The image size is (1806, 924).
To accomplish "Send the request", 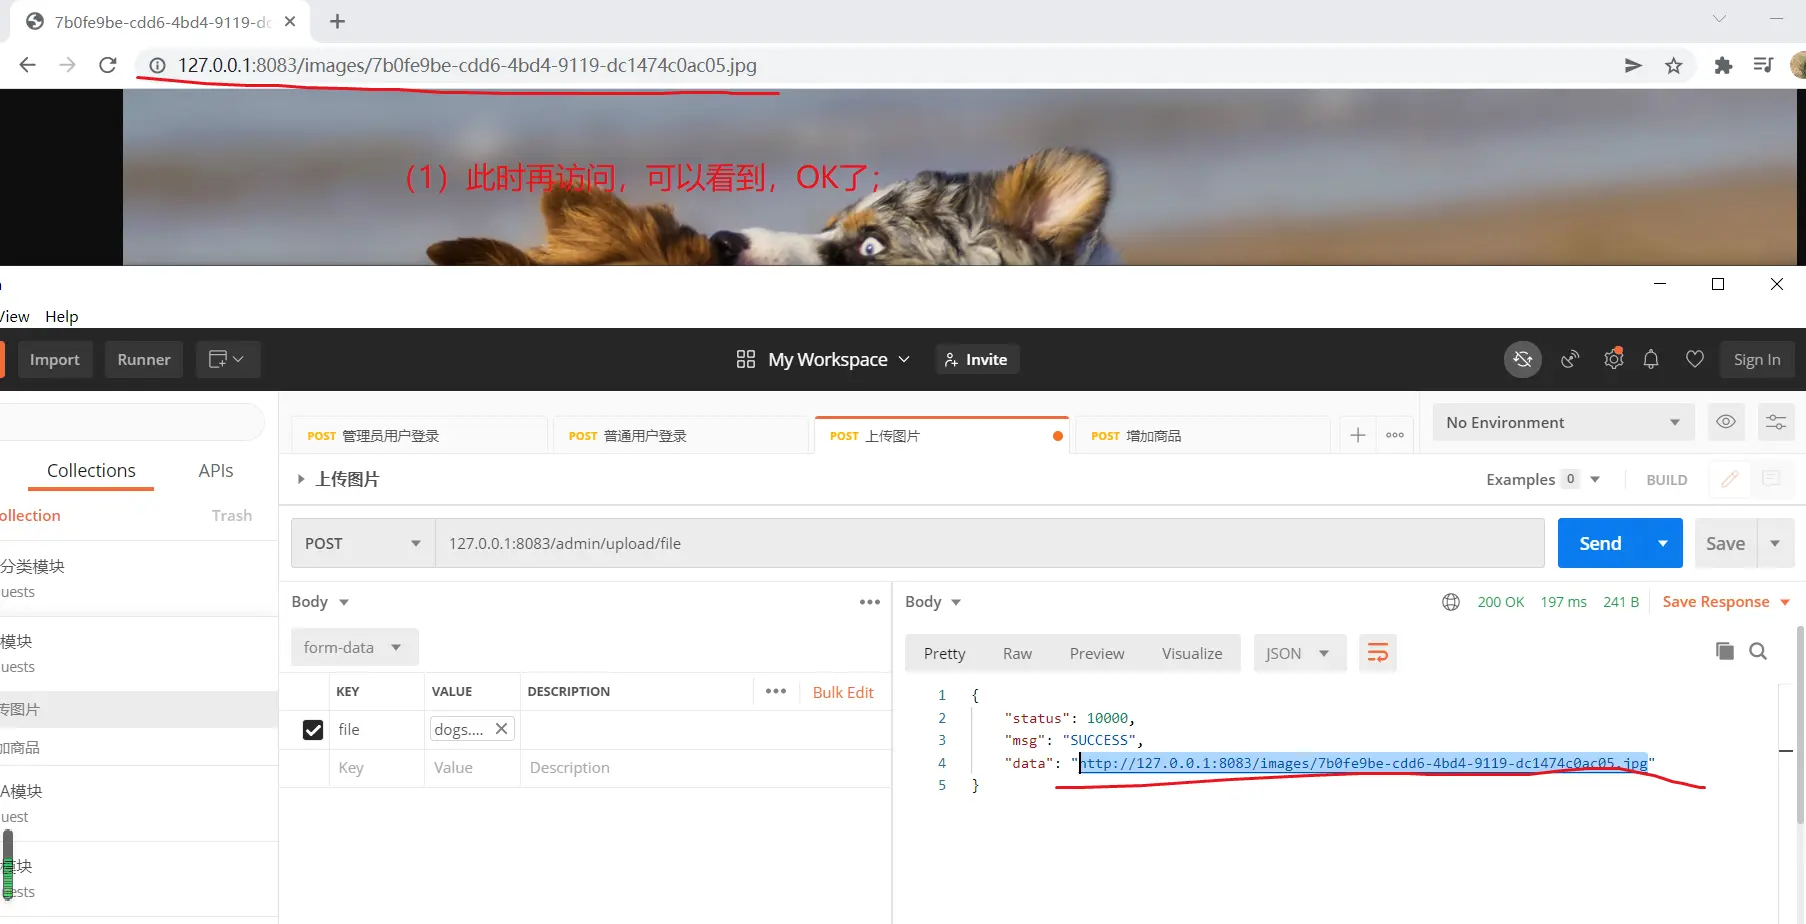I will coord(1600,543).
